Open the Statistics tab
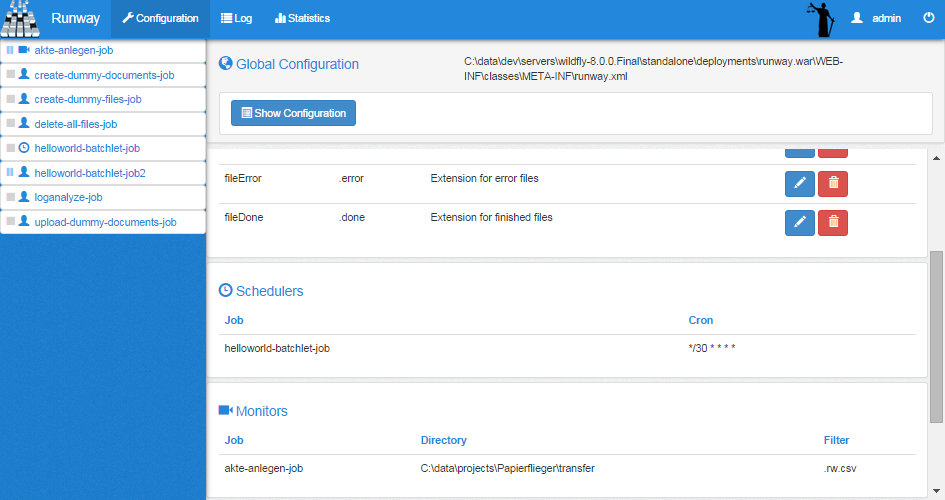The width and height of the screenshot is (945, 500). coord(303,19)
